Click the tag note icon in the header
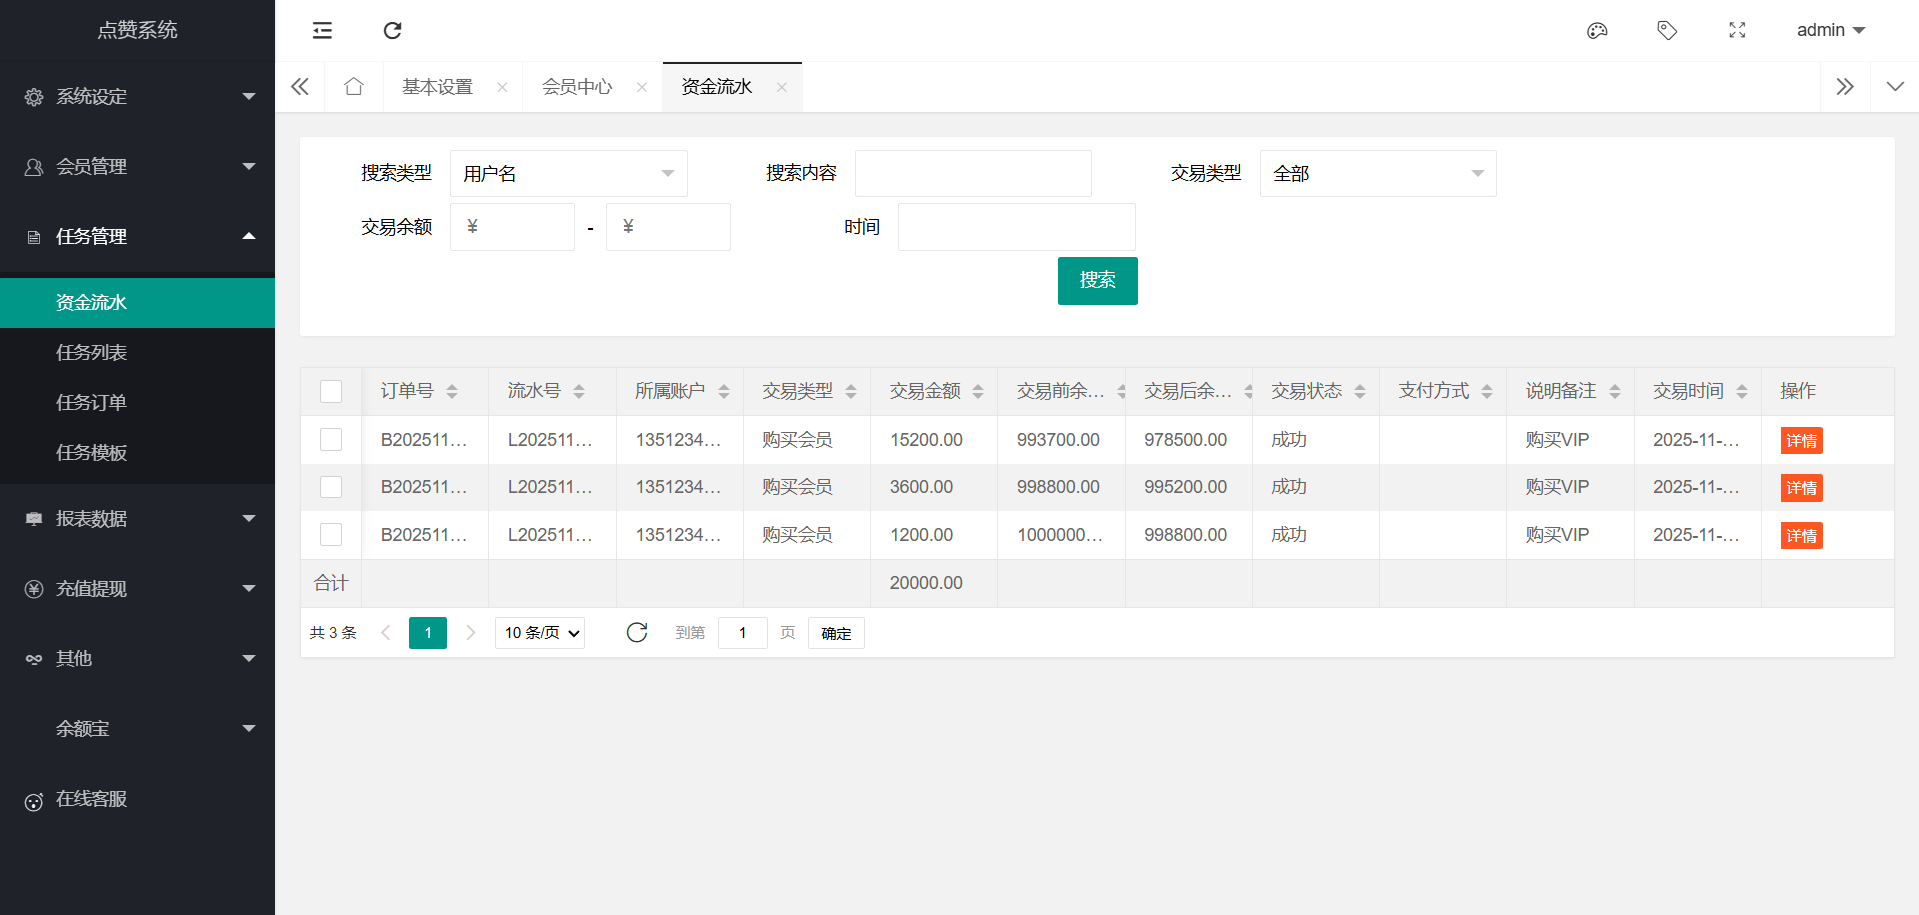This screenshot has height=915, width=1919. [1667, 30]
